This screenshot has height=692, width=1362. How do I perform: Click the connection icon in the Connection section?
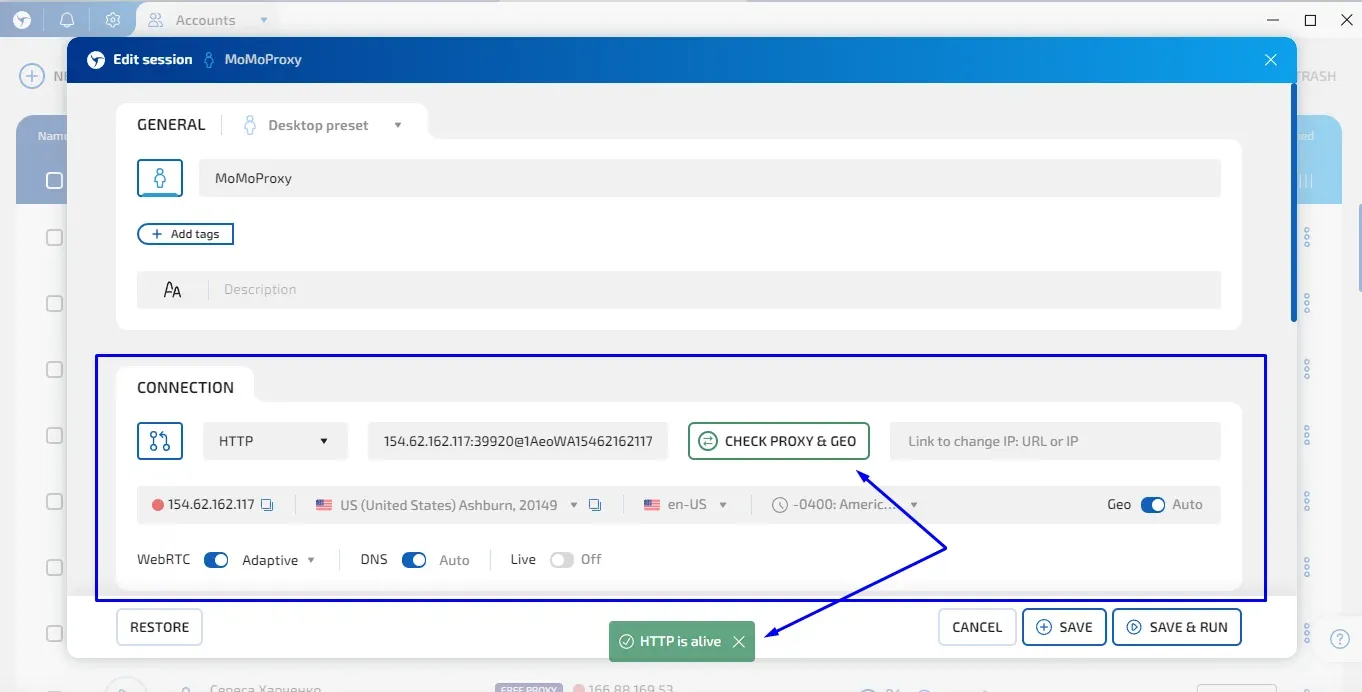click(159, 440)
